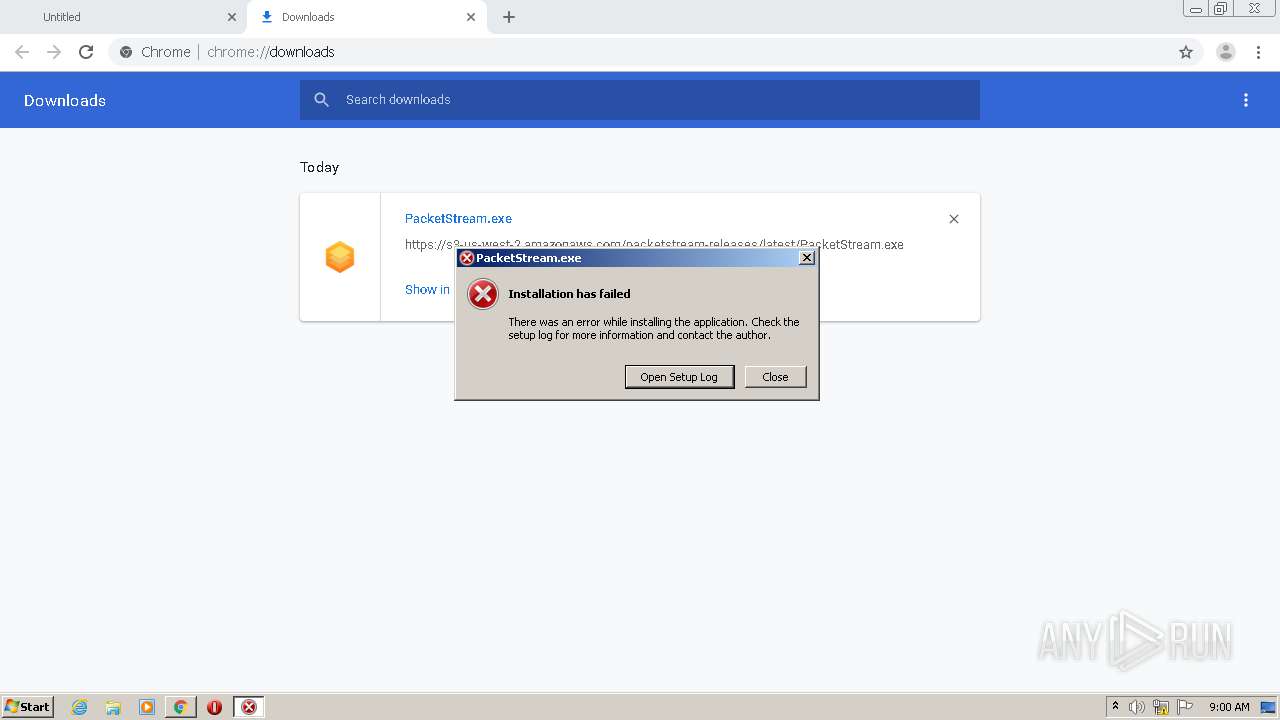Click the Today date heading
1280x720 pixels.
(x=320, y=167)
